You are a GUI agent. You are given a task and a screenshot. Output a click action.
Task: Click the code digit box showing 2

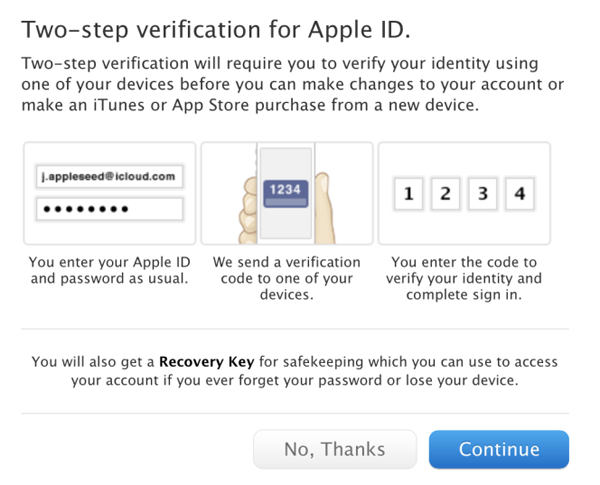445,194
